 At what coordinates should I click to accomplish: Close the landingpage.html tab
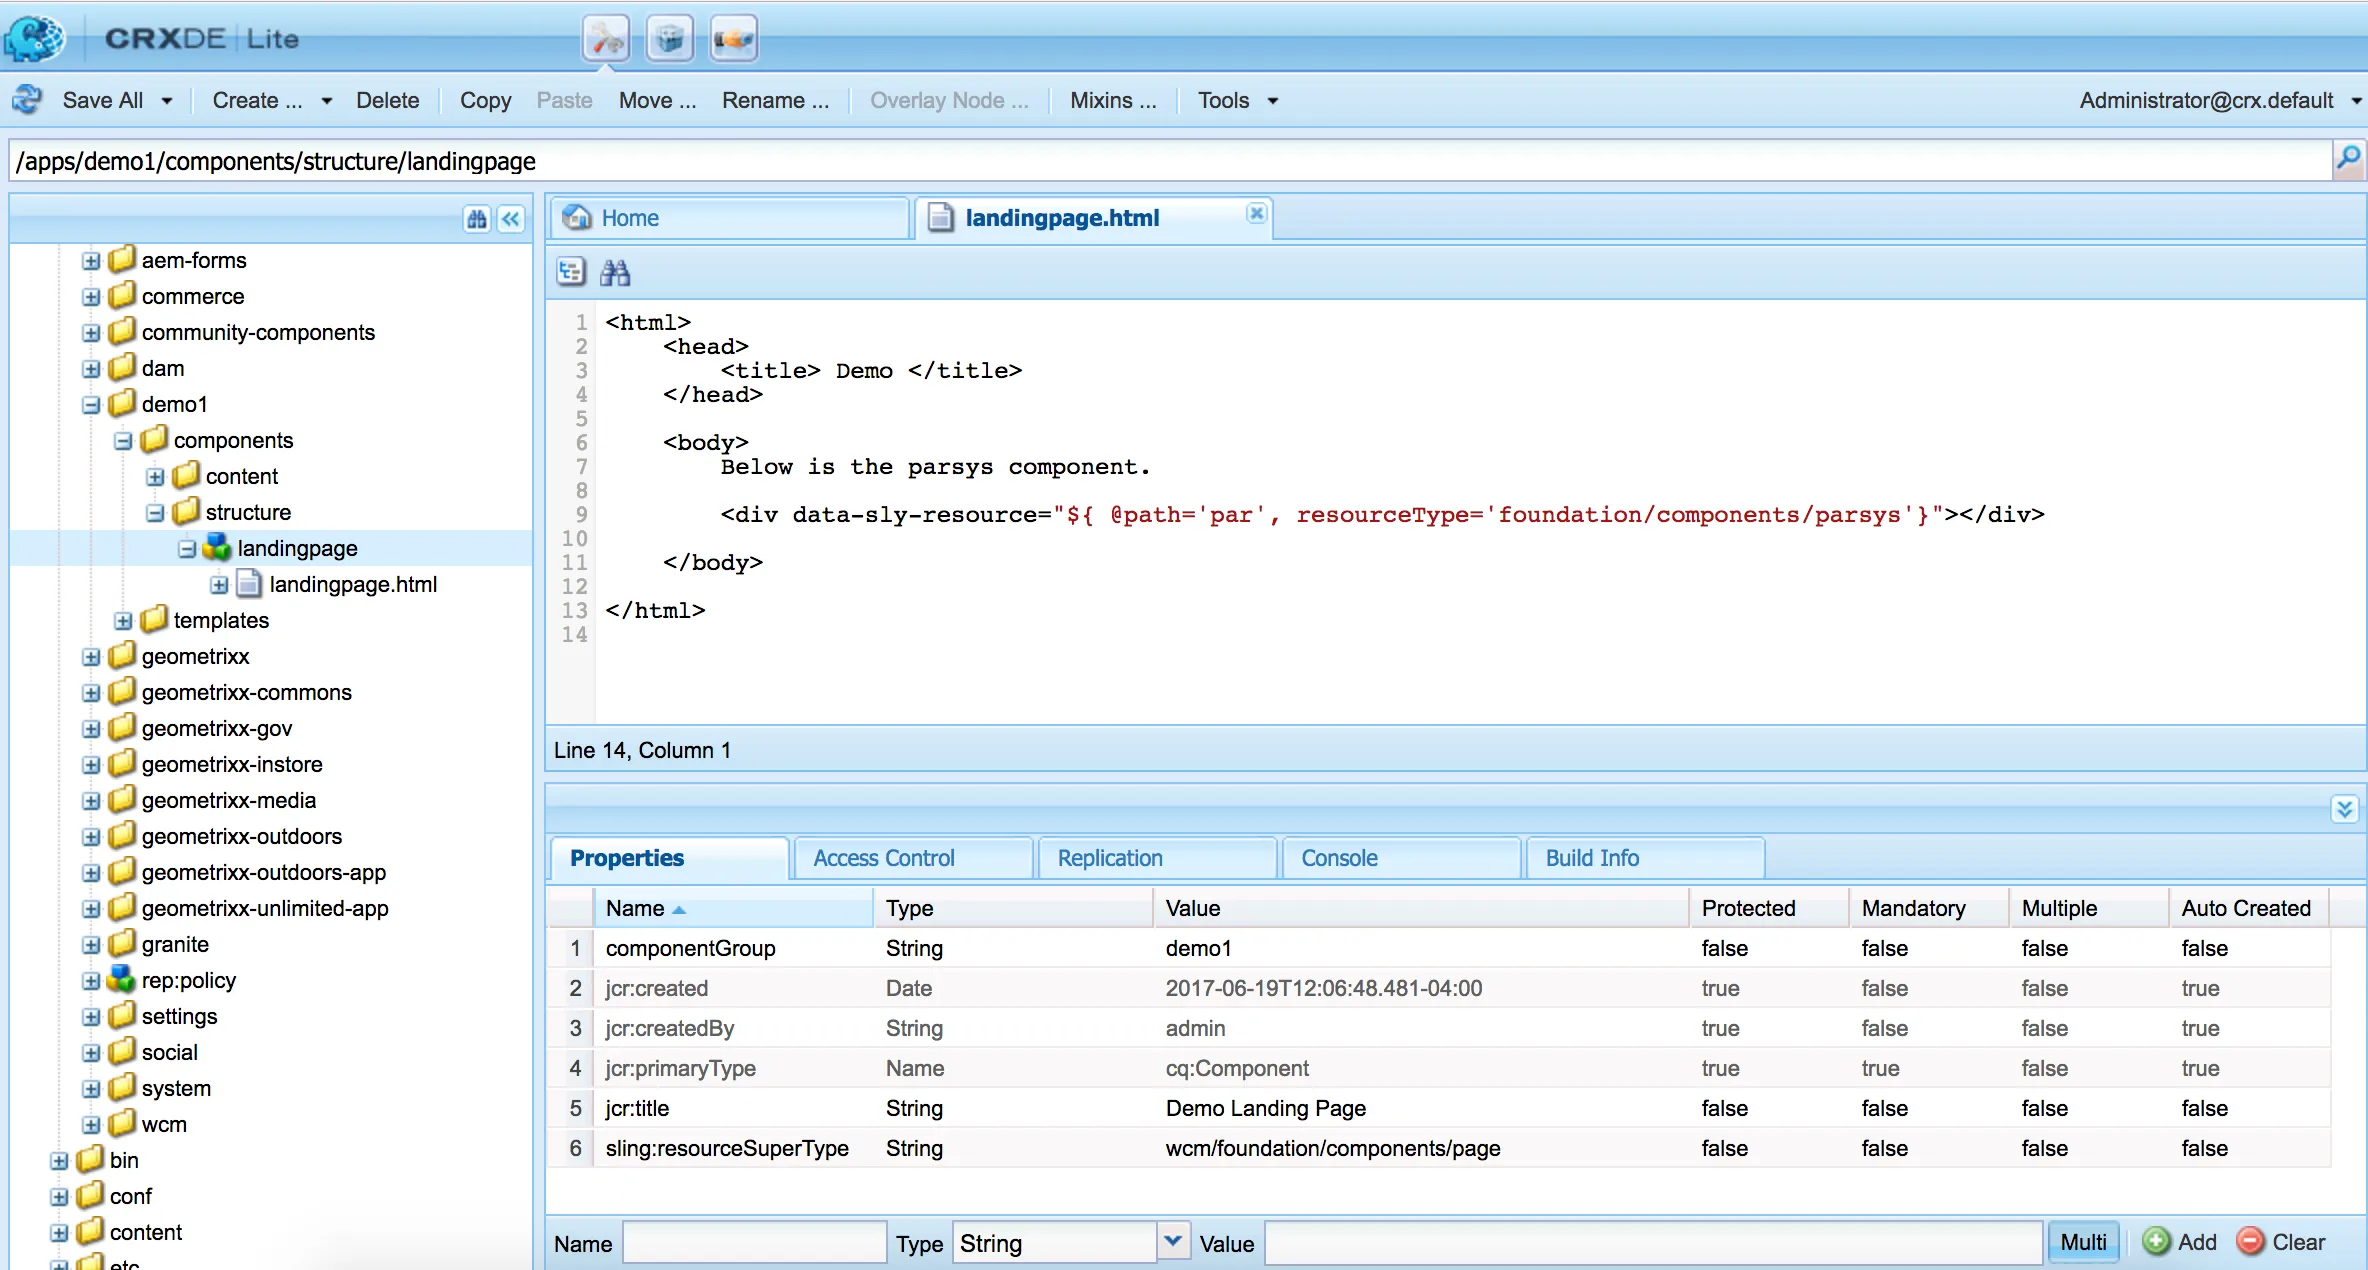point(1256,213)
